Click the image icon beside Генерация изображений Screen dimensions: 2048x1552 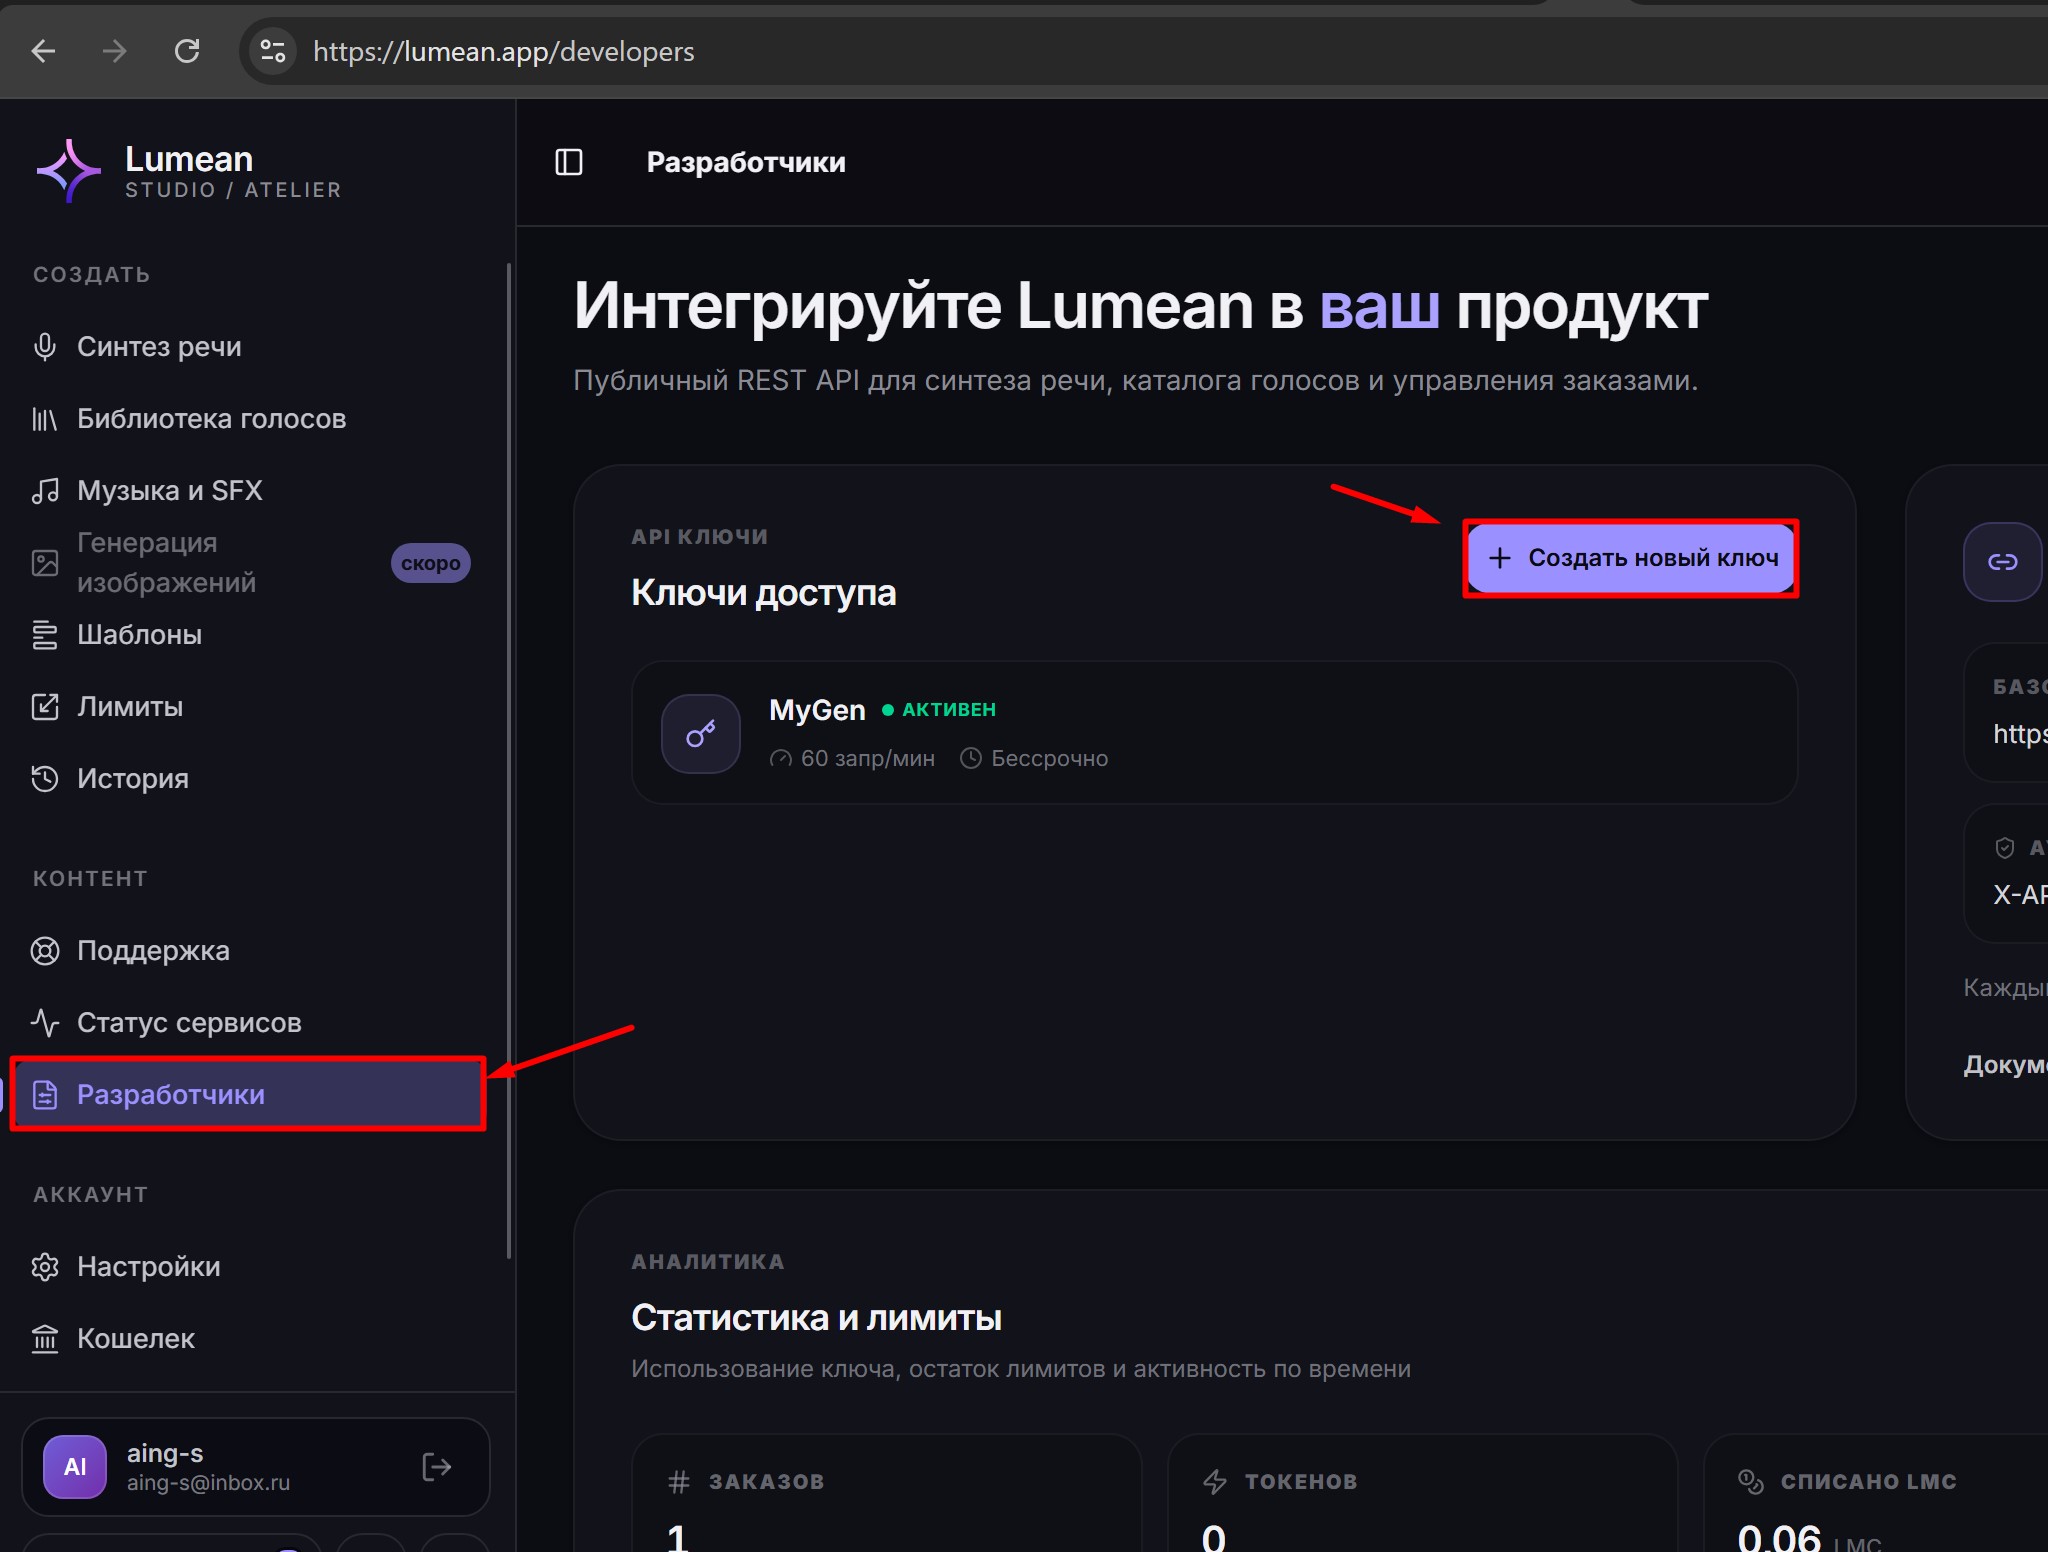45,563
